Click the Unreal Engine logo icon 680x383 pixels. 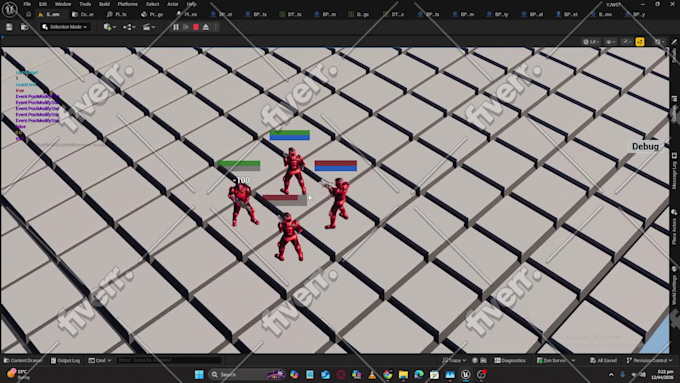10,9
